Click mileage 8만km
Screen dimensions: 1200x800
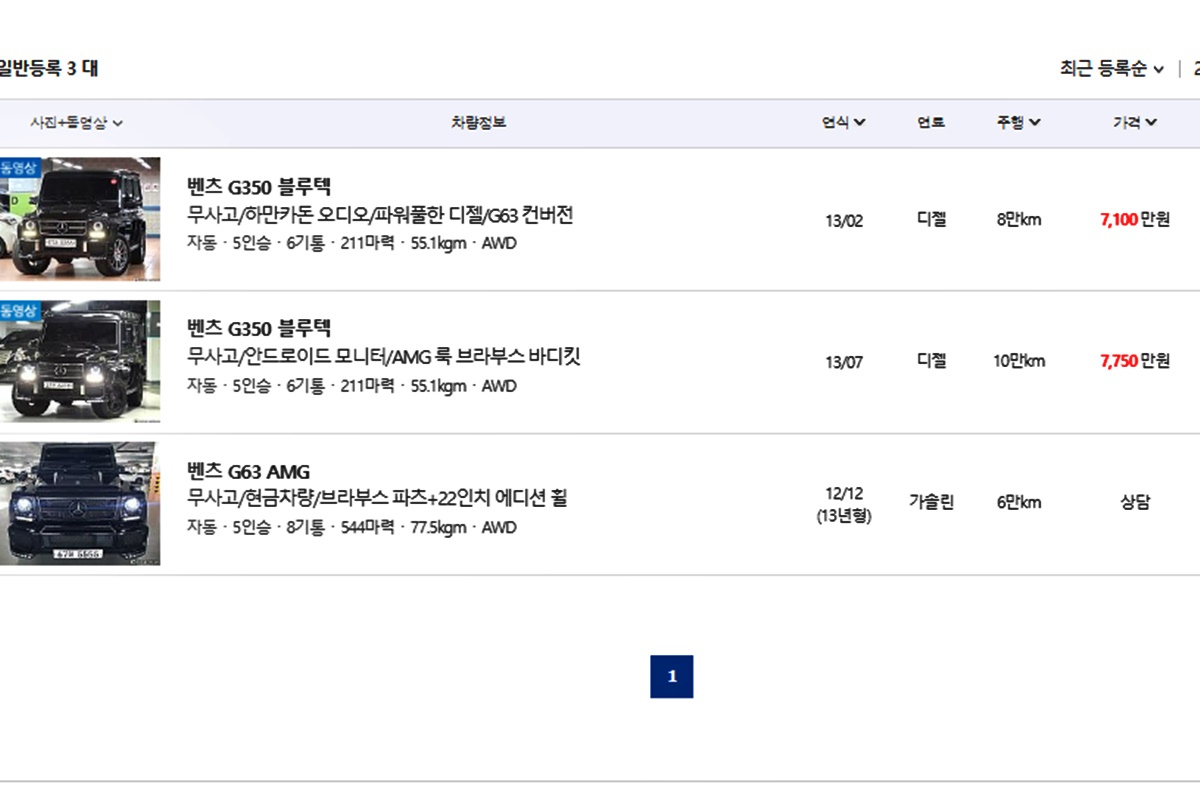(1019, 220)
